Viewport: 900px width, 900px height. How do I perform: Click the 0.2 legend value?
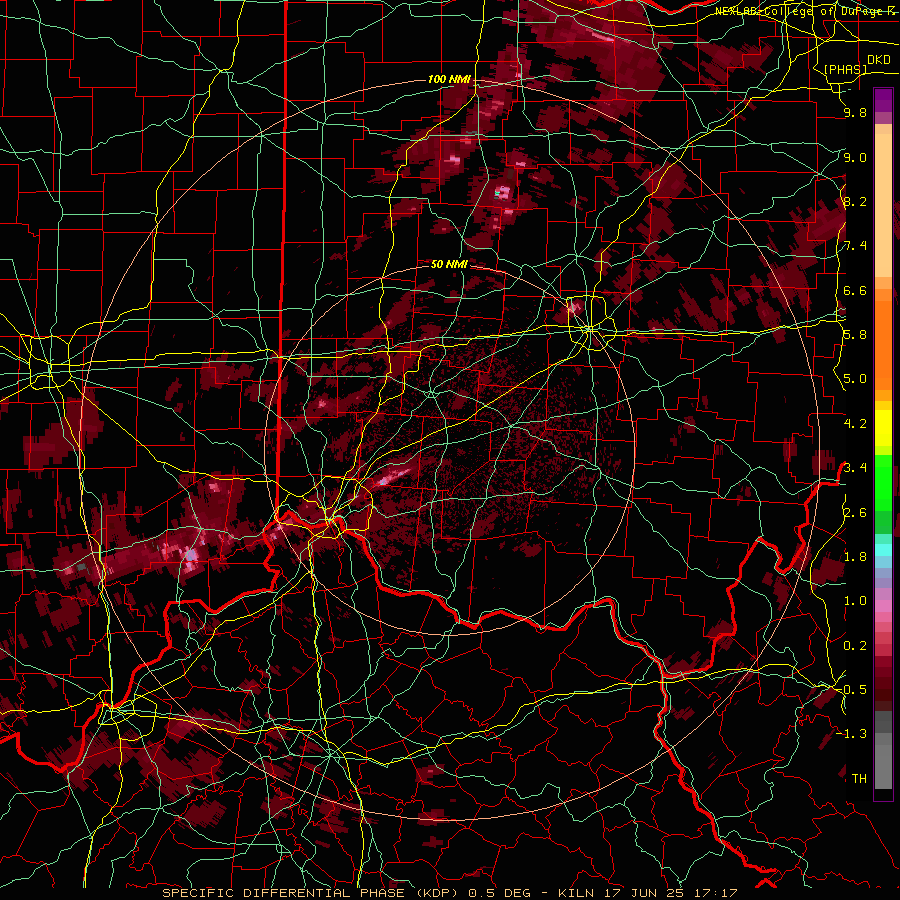855,646
